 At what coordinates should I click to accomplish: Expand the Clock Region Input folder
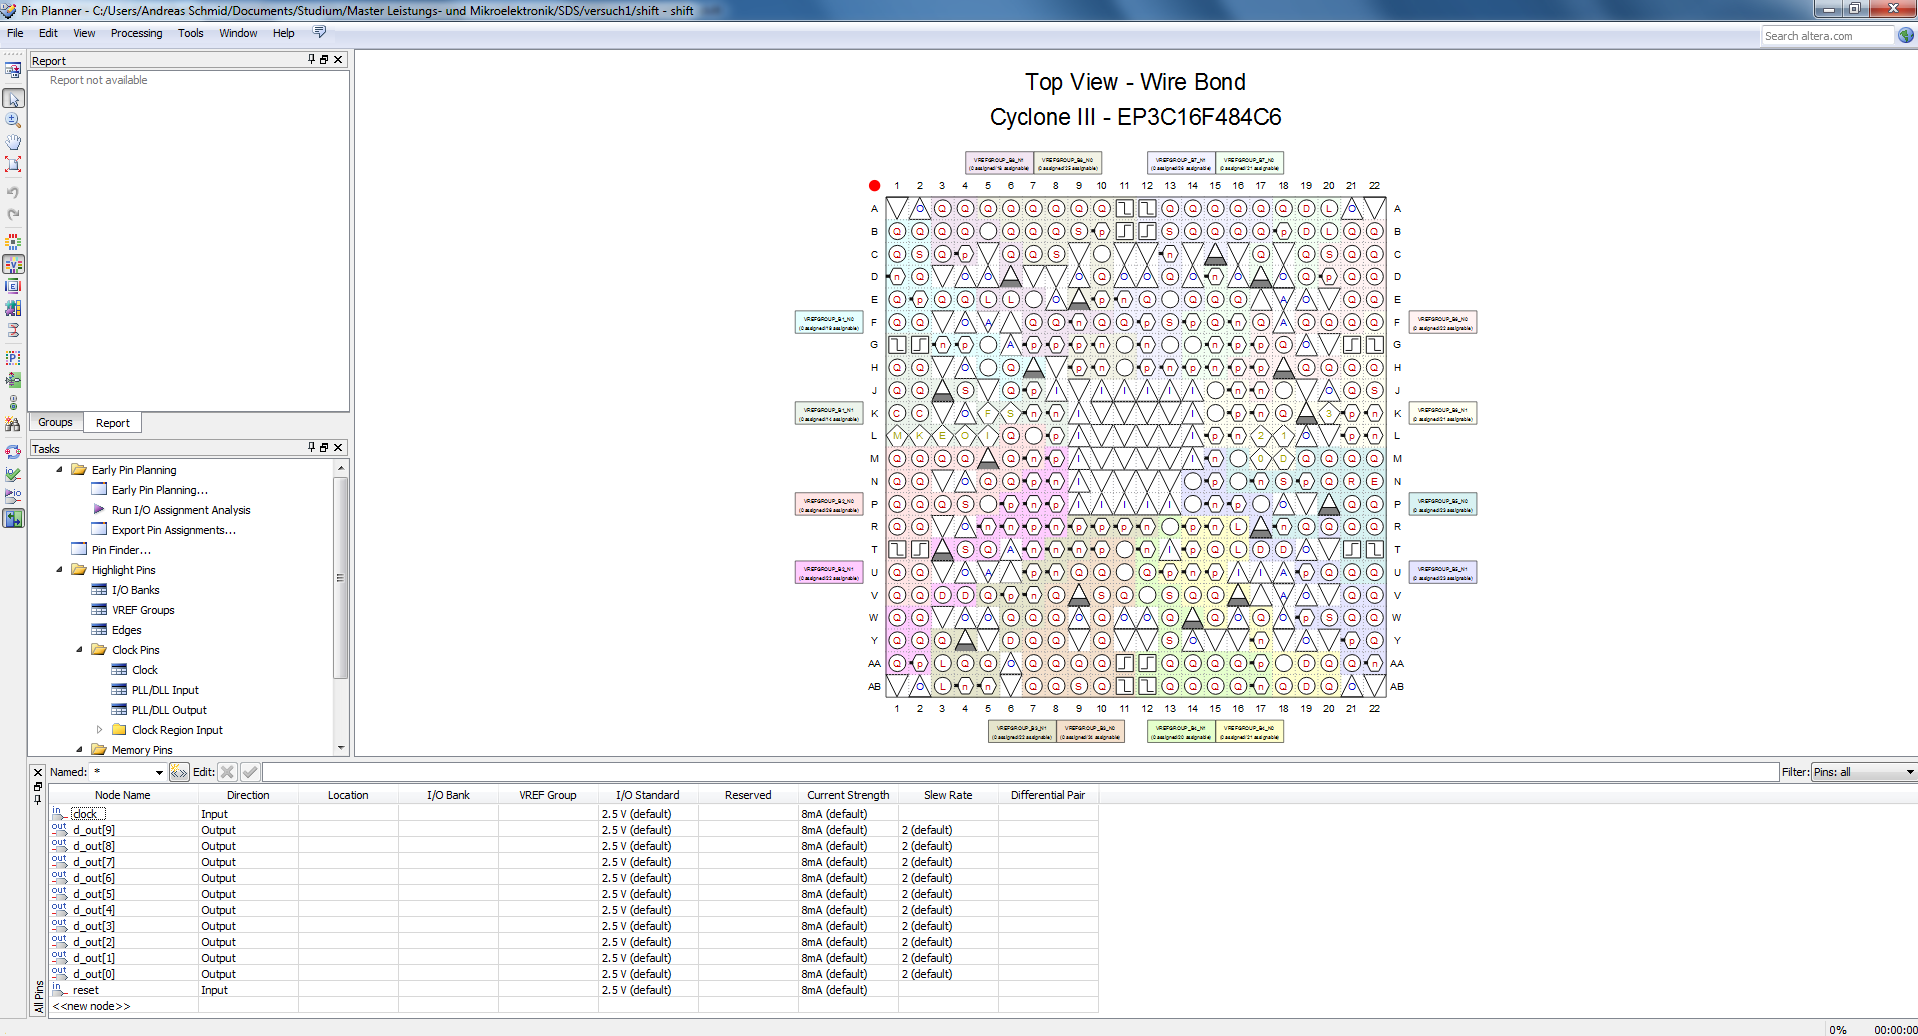[x=99, y=729]
